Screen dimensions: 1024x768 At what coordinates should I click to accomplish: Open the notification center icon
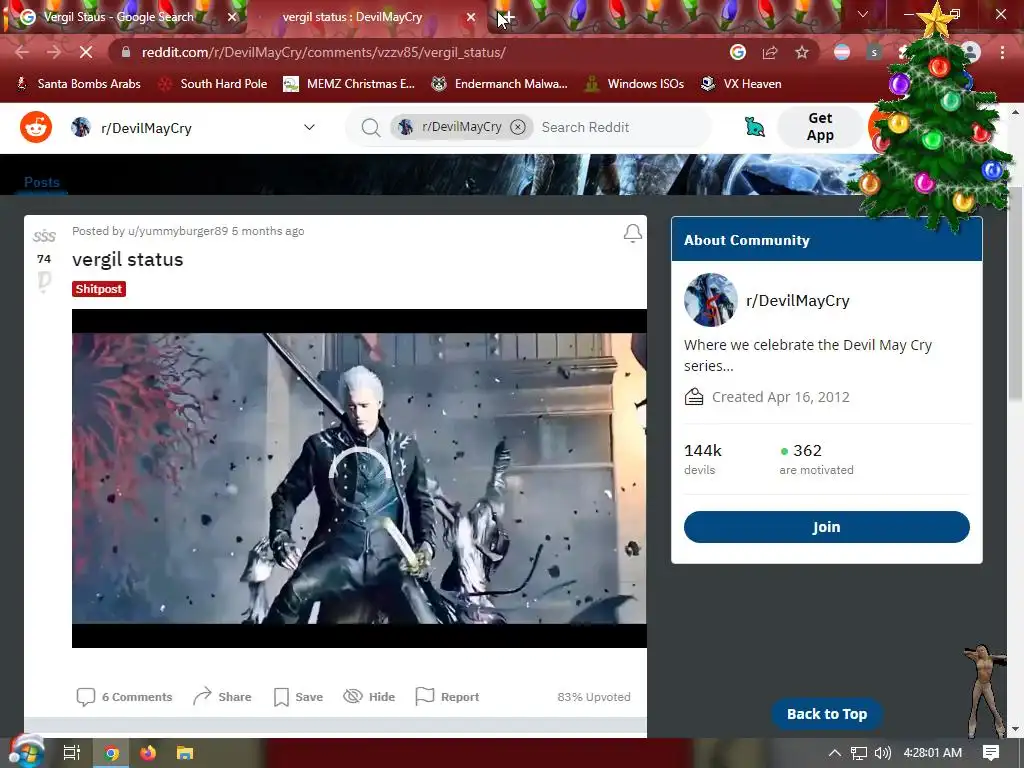click(991, 753)
